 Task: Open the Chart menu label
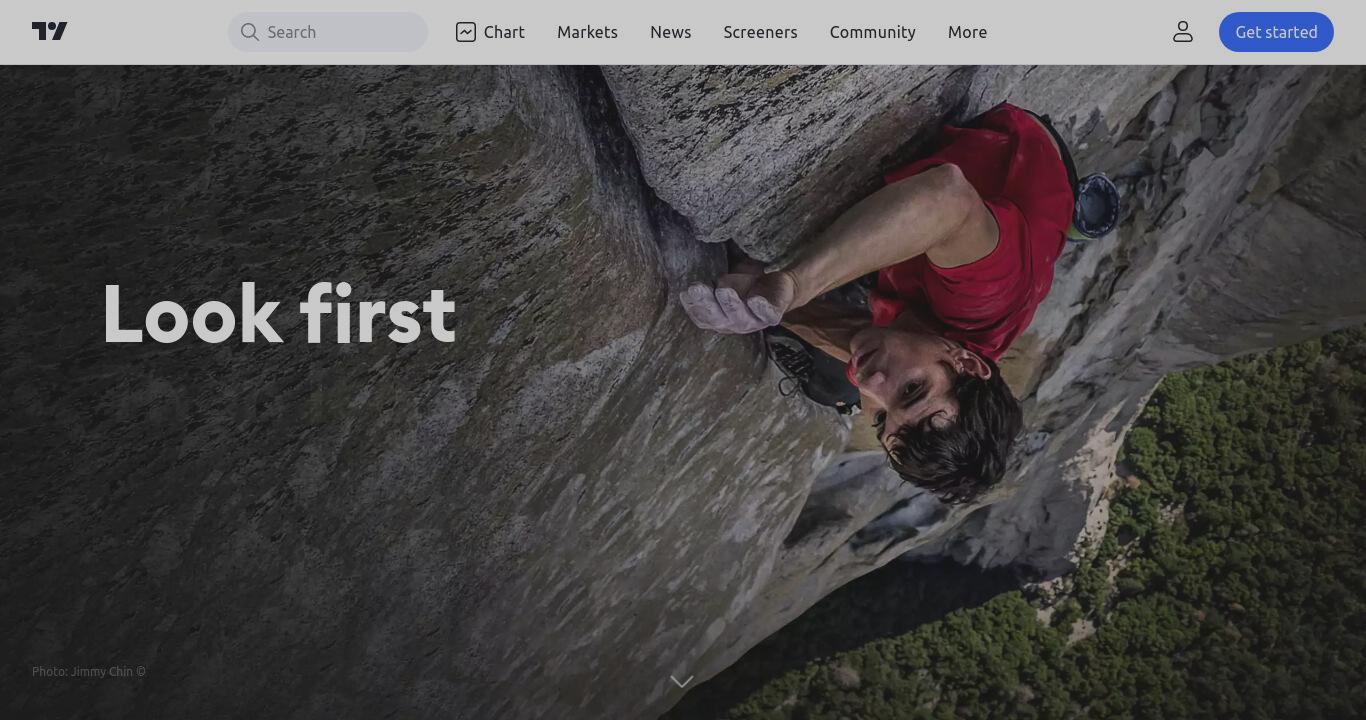[x=504, y=32]
